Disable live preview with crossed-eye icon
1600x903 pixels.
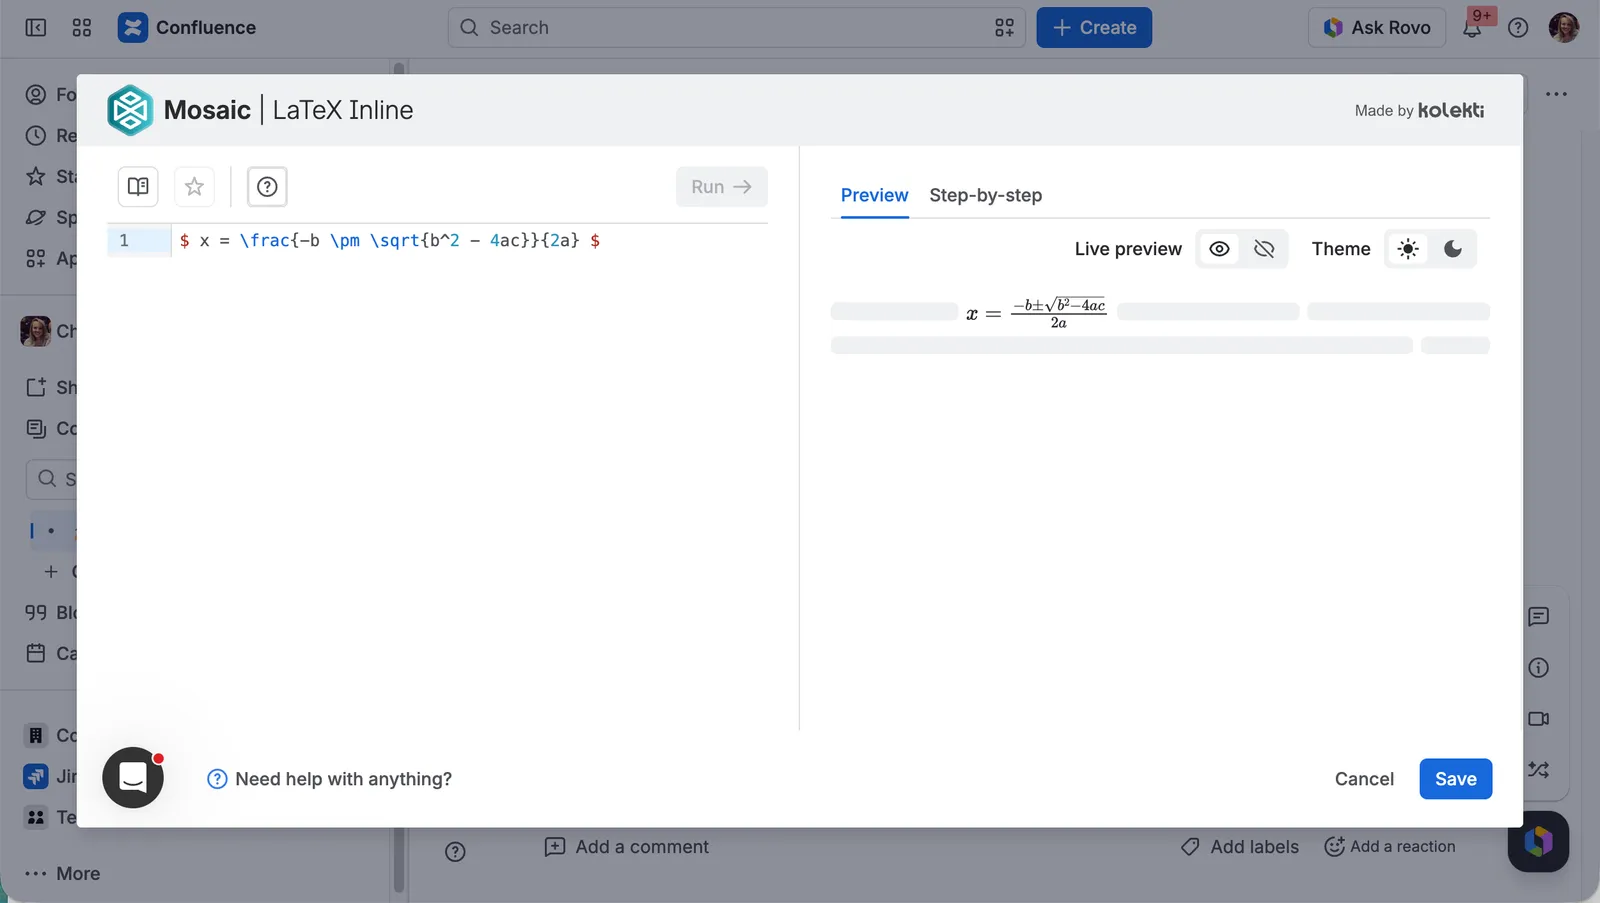click(1264, 249)
